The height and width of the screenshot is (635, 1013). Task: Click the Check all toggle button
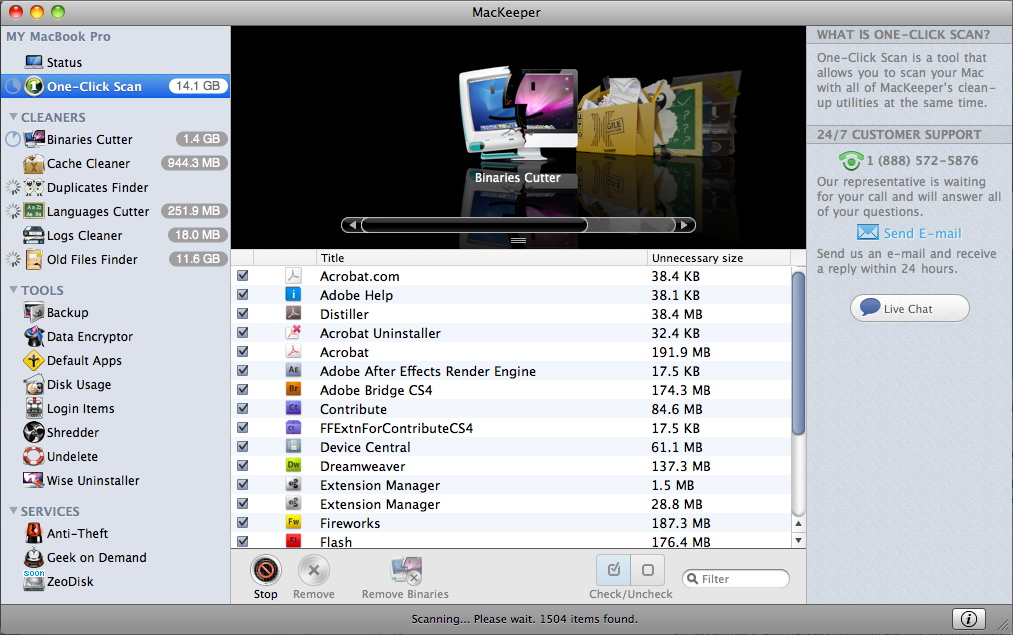614,570
